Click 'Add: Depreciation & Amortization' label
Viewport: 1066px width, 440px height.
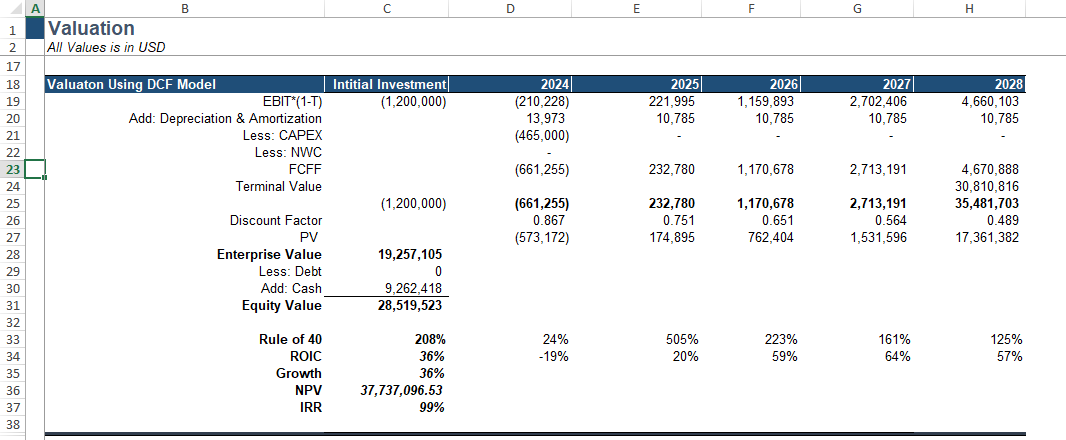[x=226, y=118]
